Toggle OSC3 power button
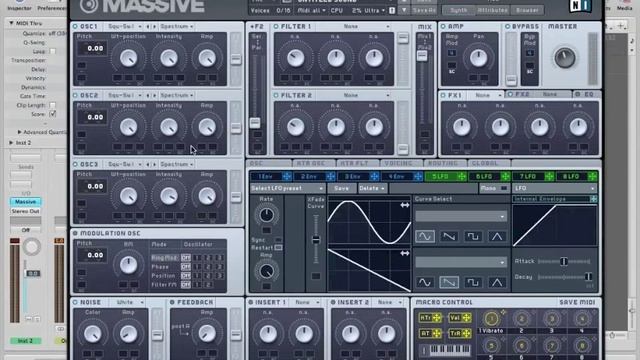Viewport: 640px width, 360px height. (x=75, y=164)
